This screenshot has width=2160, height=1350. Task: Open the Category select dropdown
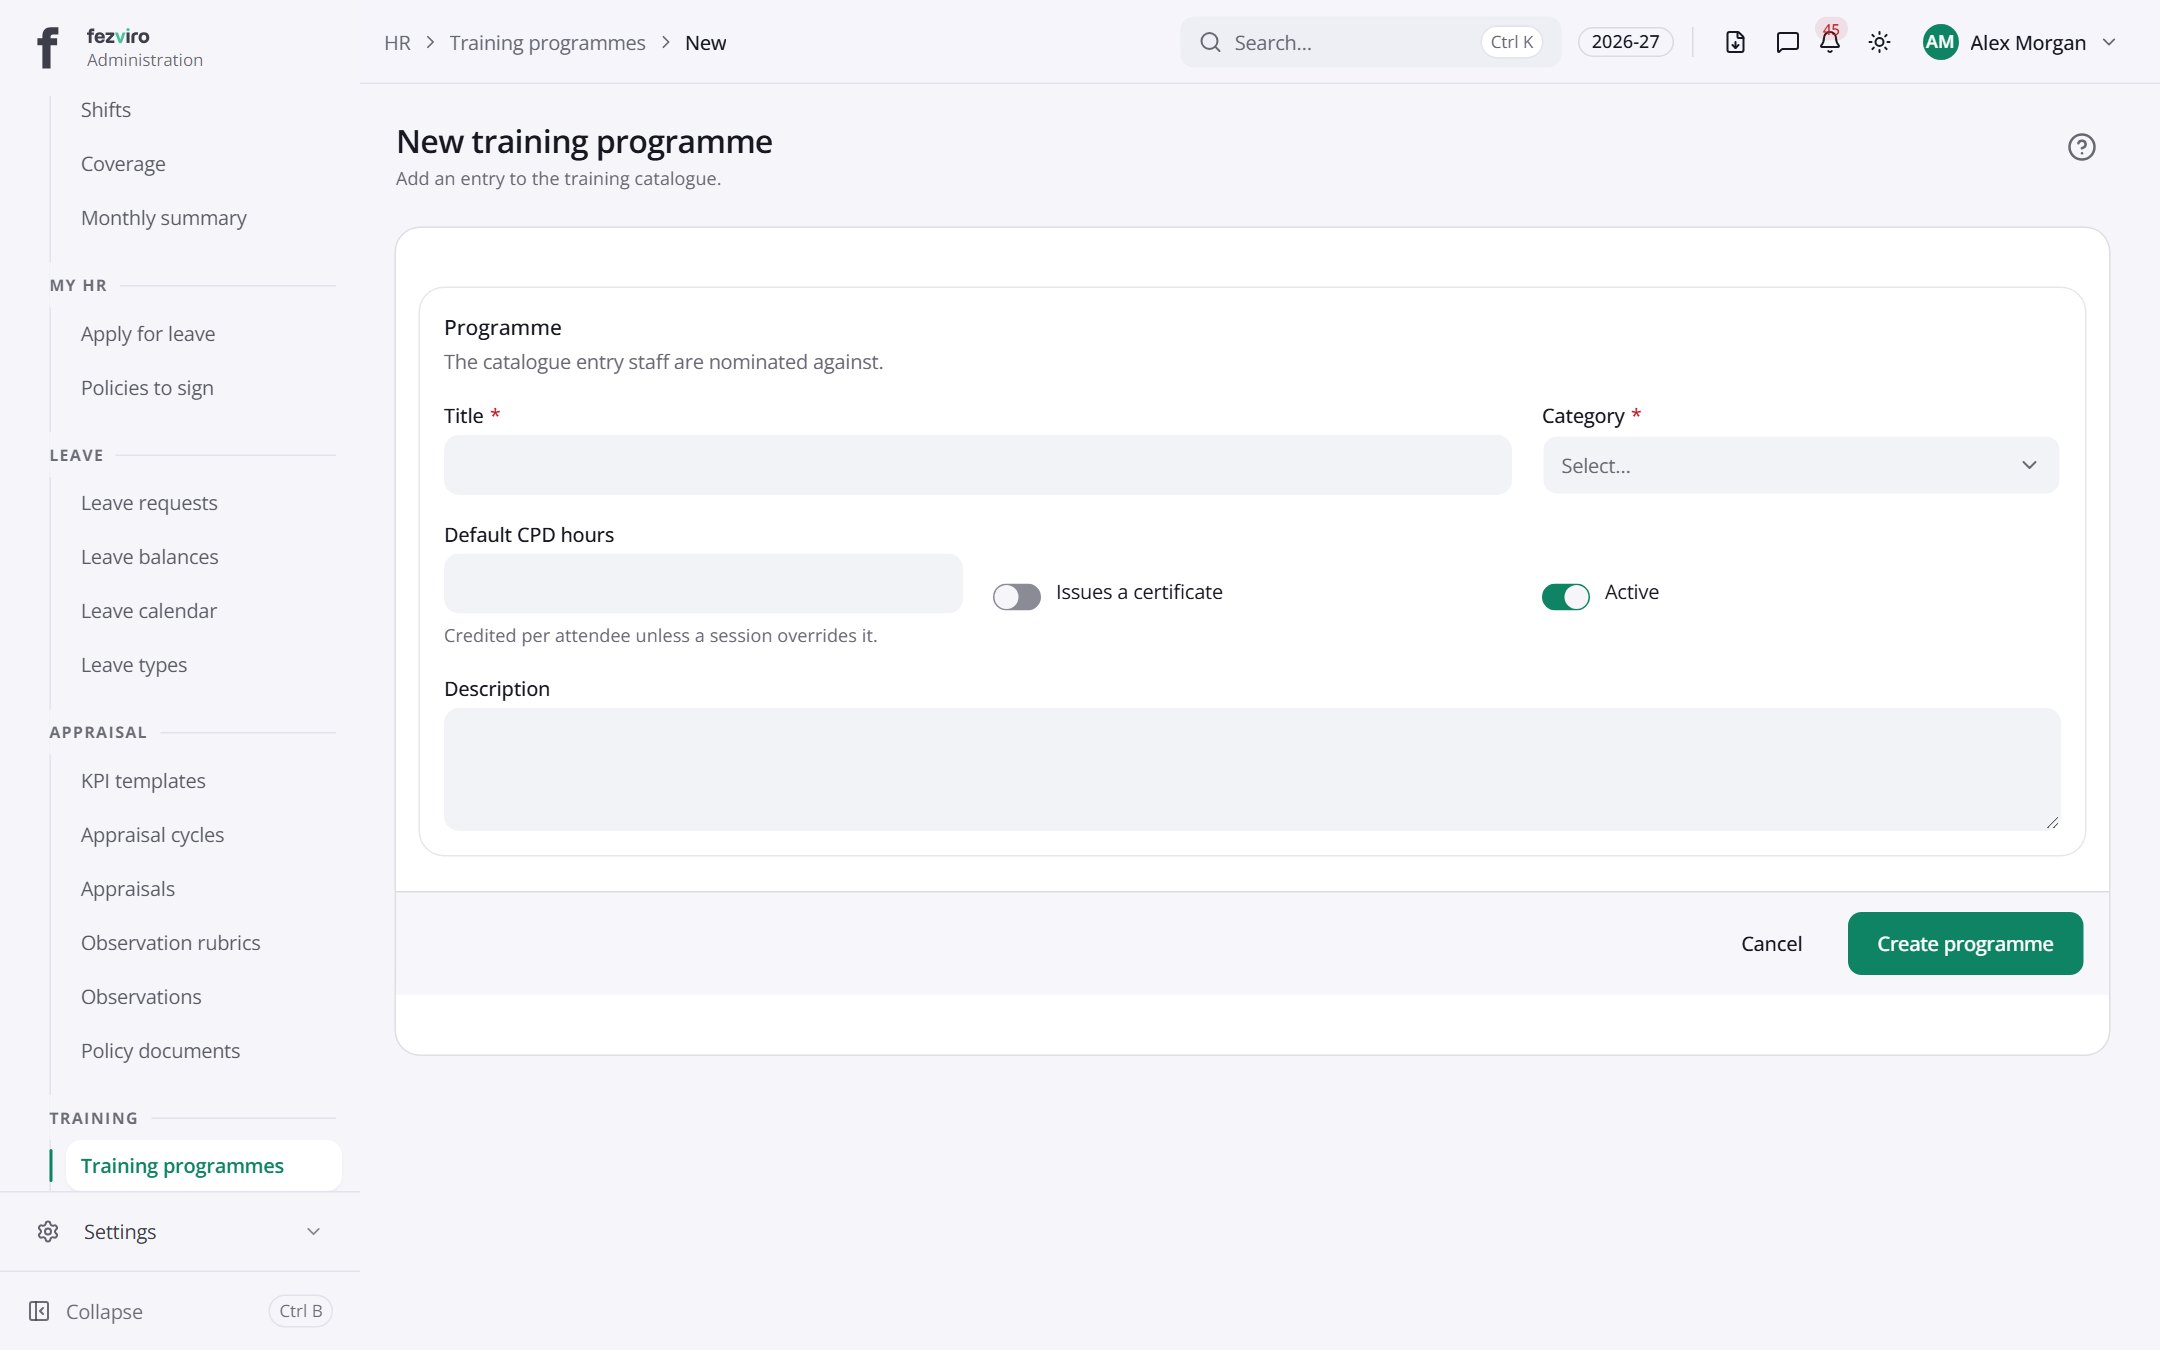coord(1800,465)
